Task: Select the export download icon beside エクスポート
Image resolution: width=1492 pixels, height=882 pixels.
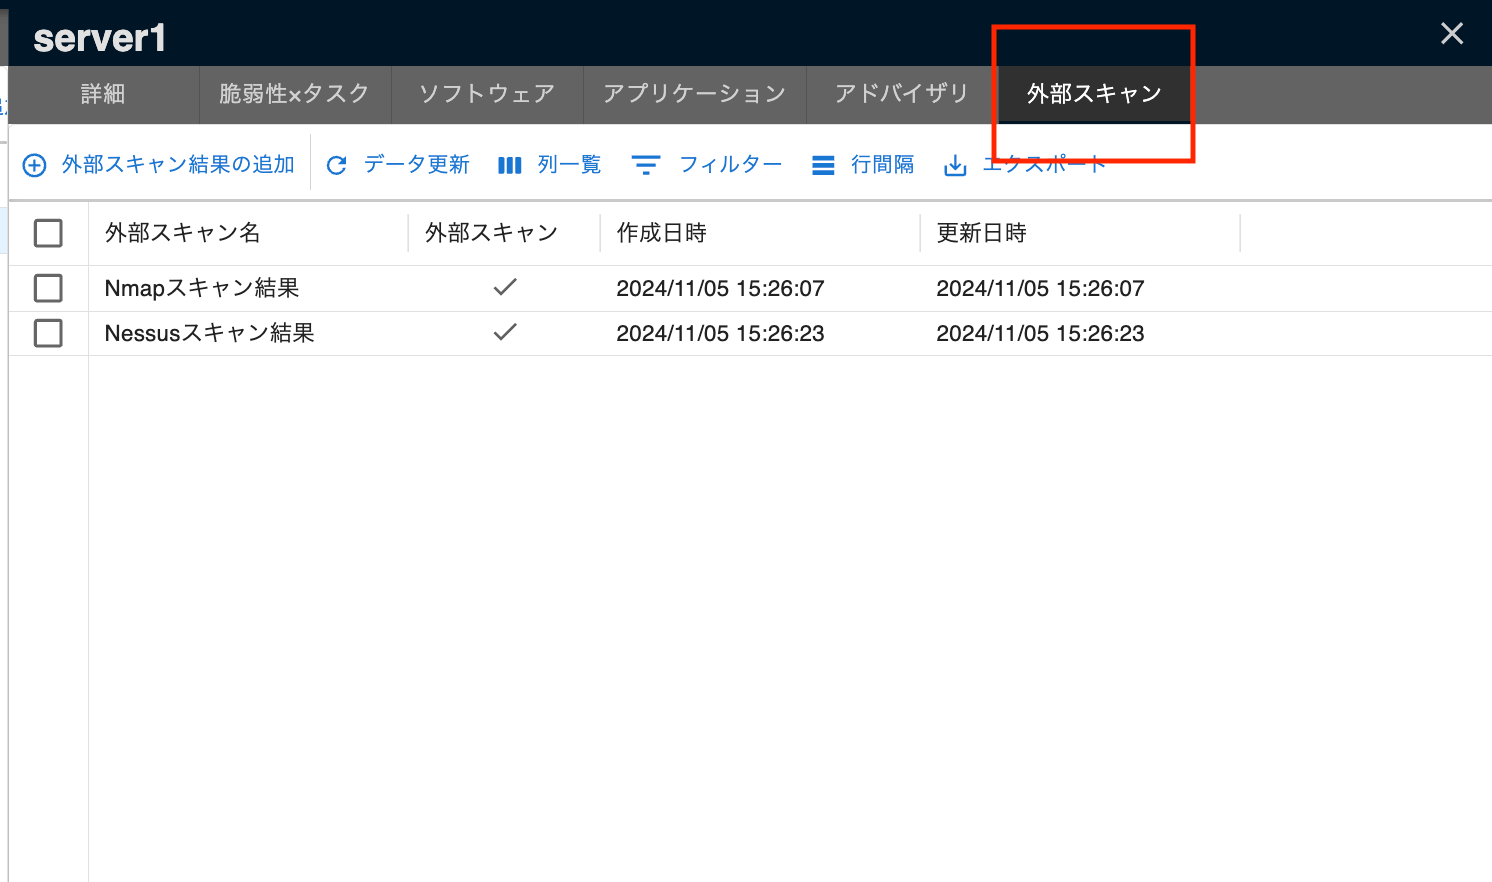Action: point(955,164)
